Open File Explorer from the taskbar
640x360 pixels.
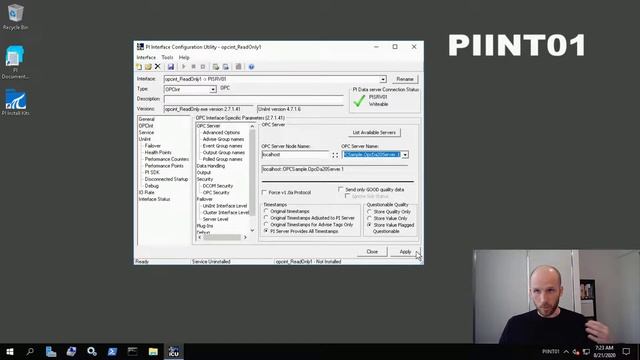153,351
